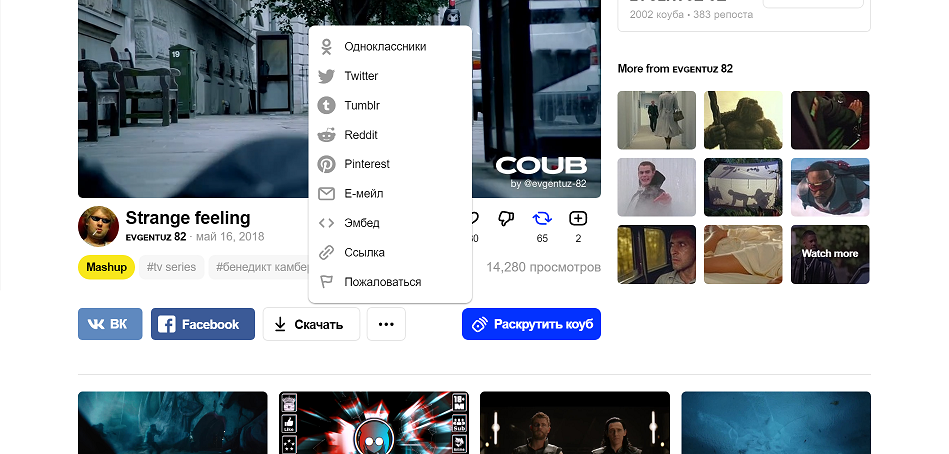Click the 14,280 просмотров view count

(543, 267)
